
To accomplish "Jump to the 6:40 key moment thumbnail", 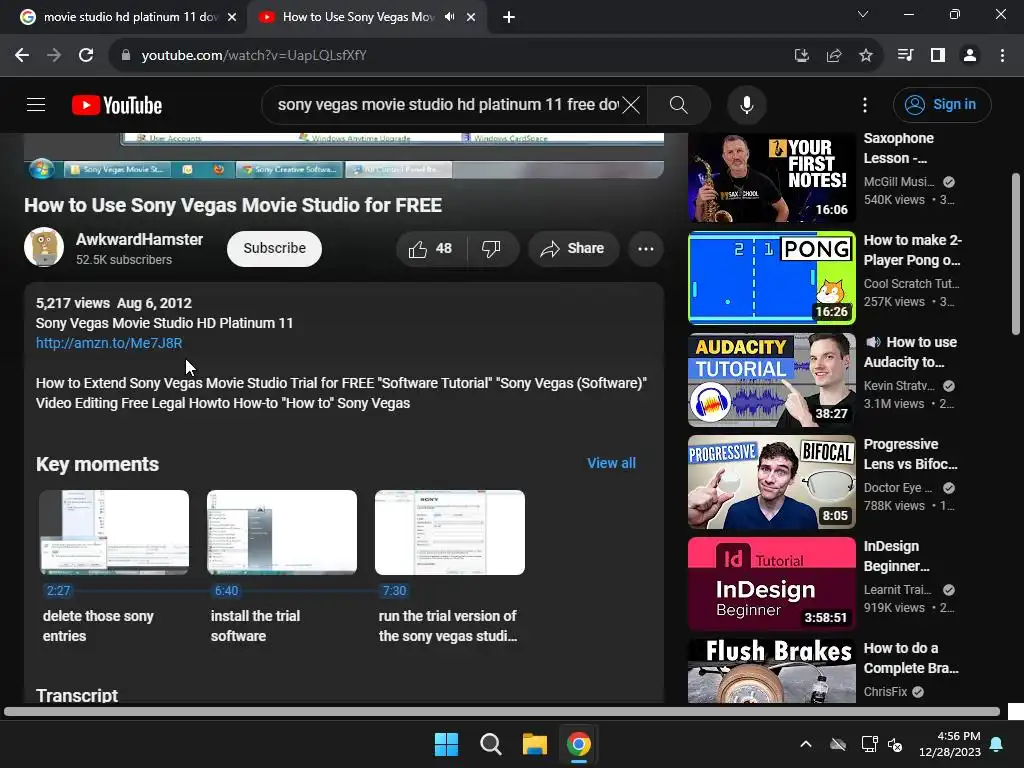I will (282, 533).
